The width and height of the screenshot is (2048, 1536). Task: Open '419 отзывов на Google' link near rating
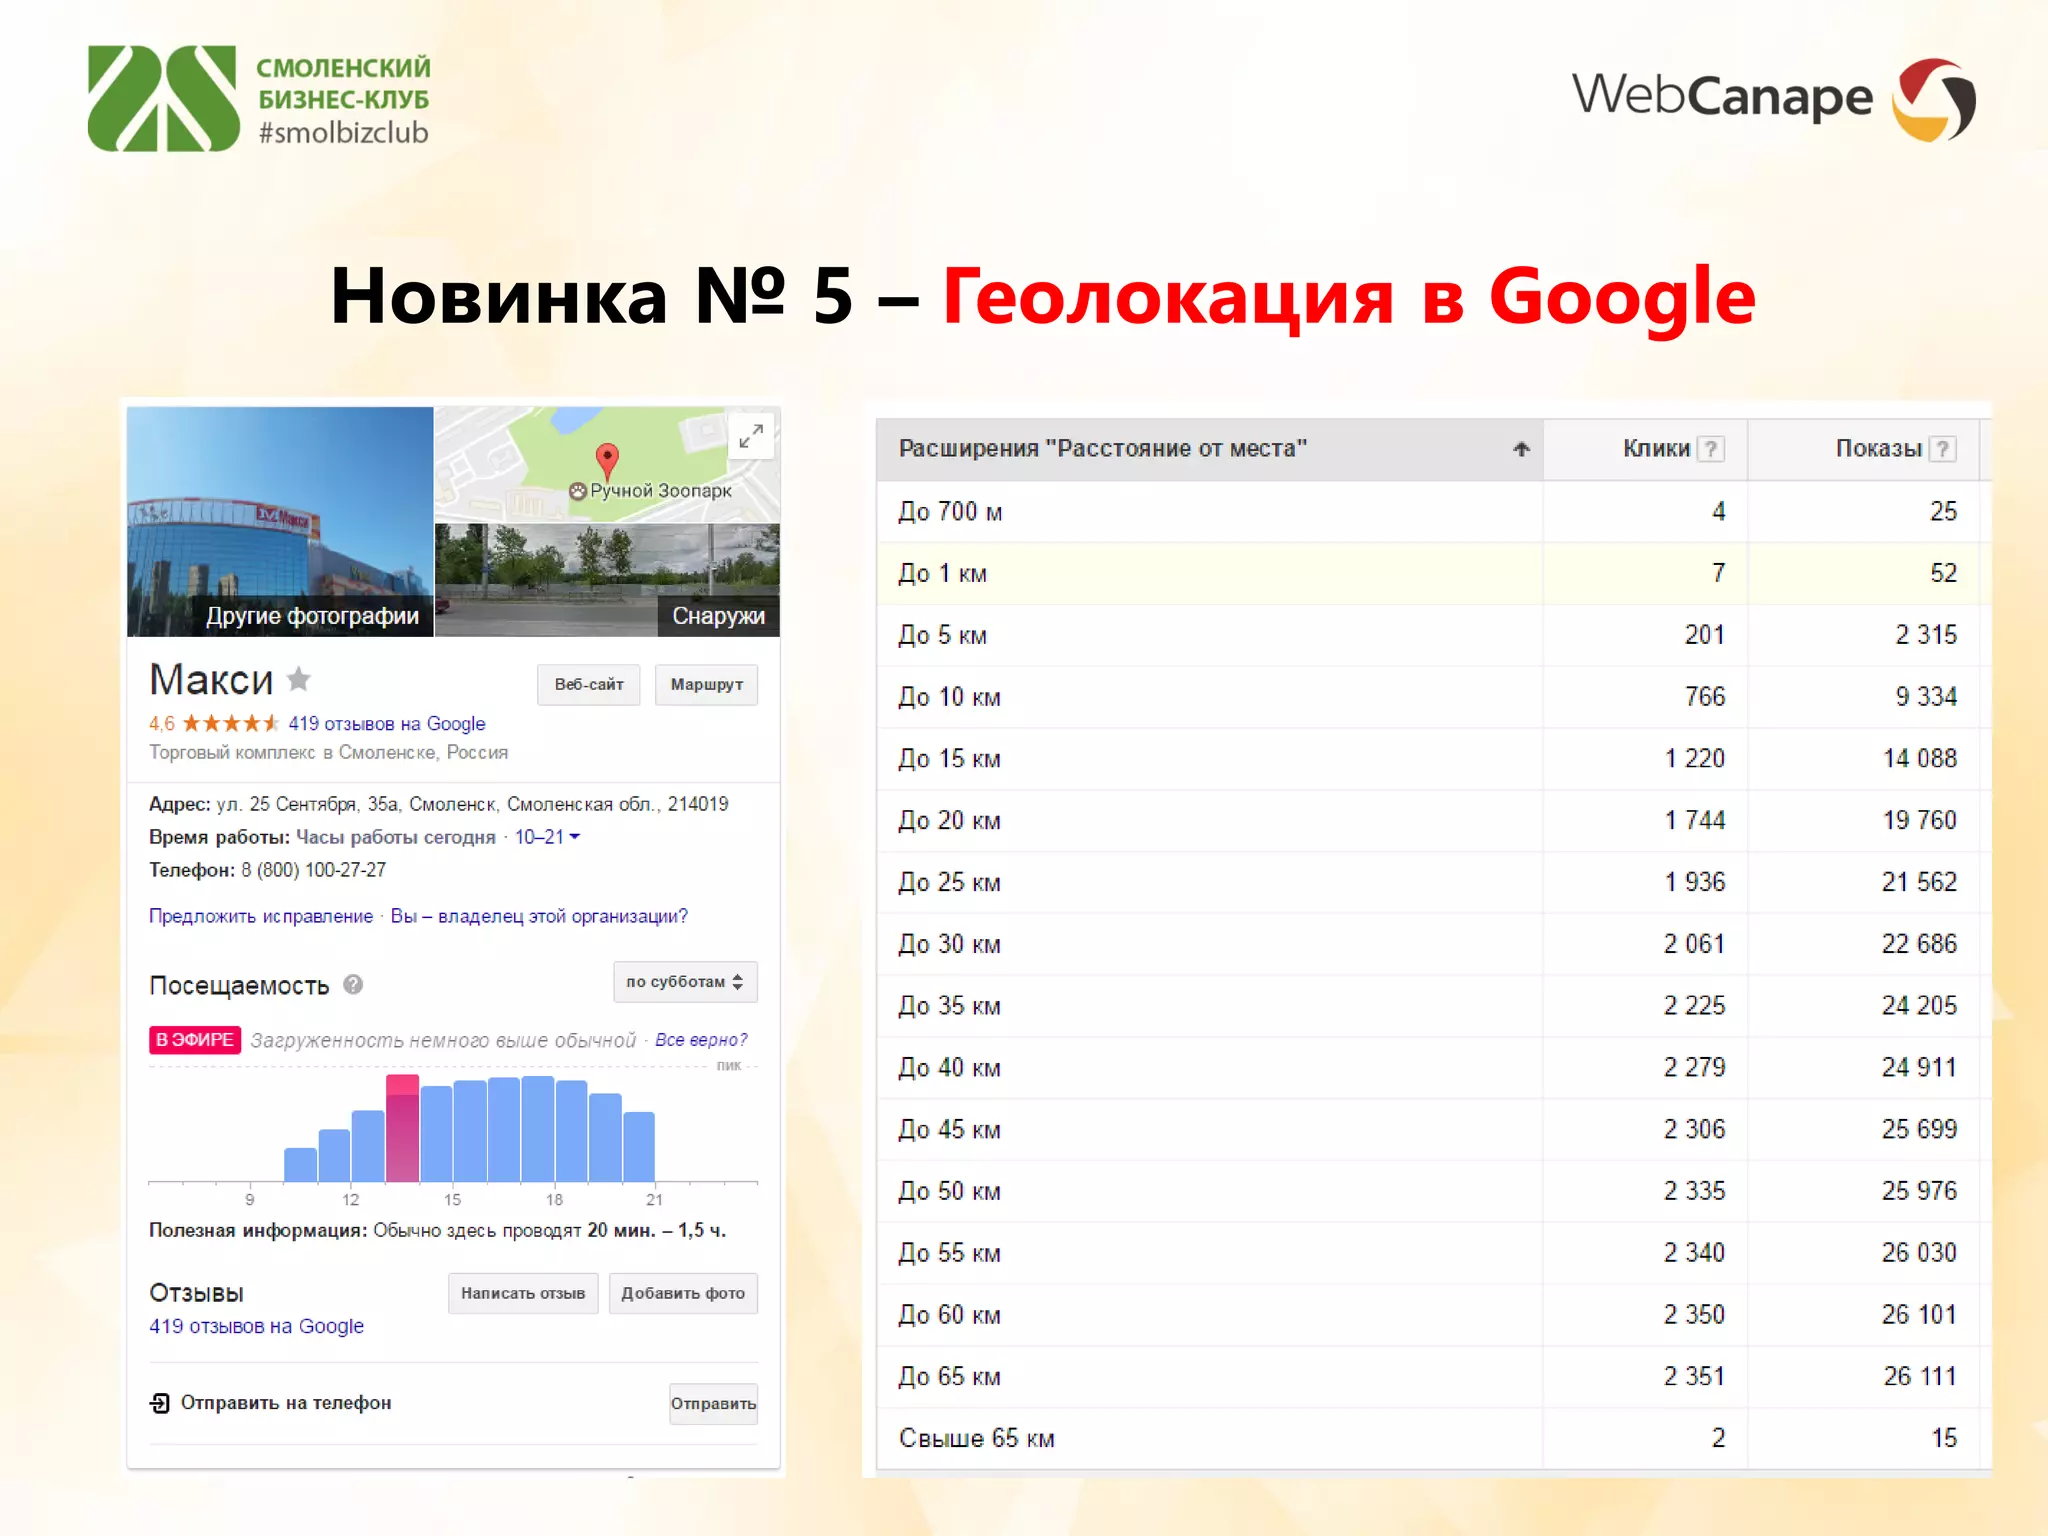pos(387,723)
